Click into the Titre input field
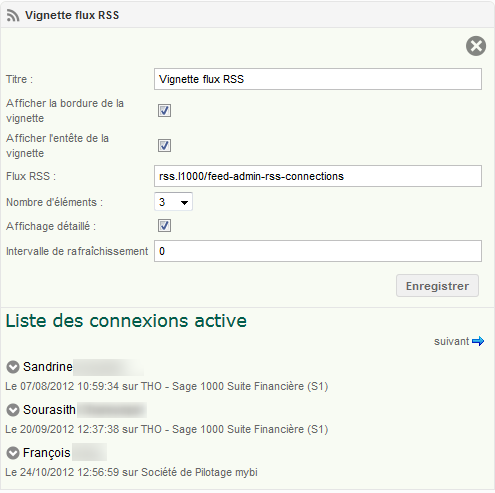Screen dimensions: 495x493 point(318,79)
